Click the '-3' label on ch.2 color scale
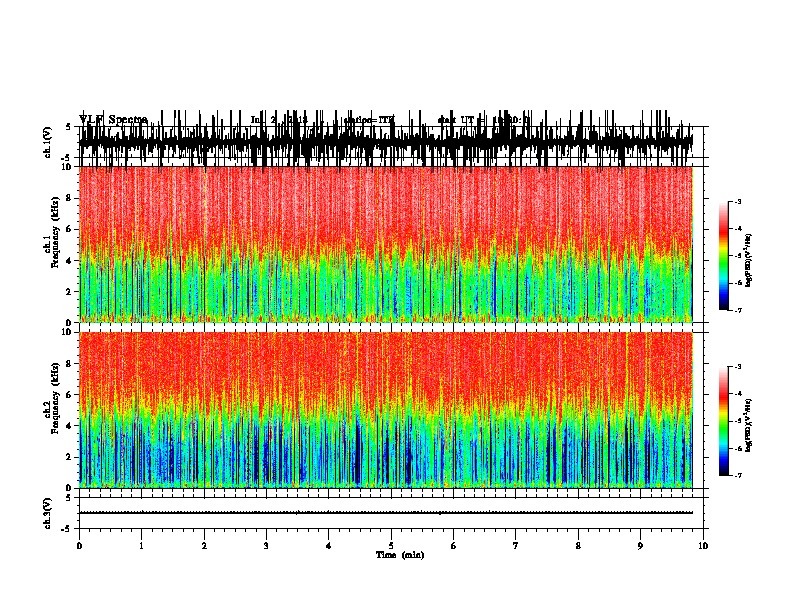Screen dimensions: 792x612 [737, 367]
